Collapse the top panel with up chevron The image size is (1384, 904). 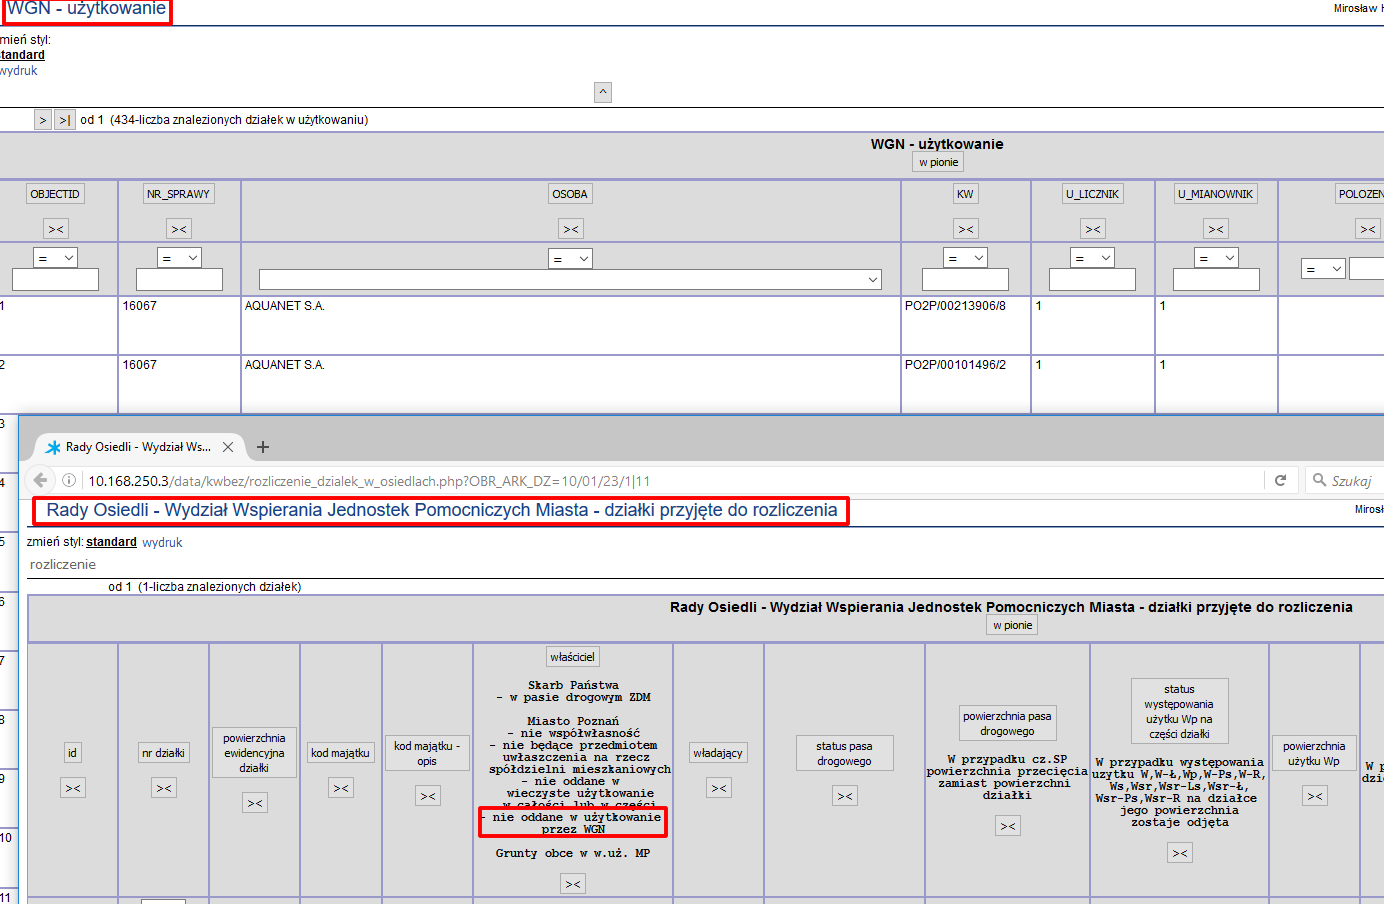(603, 92)
